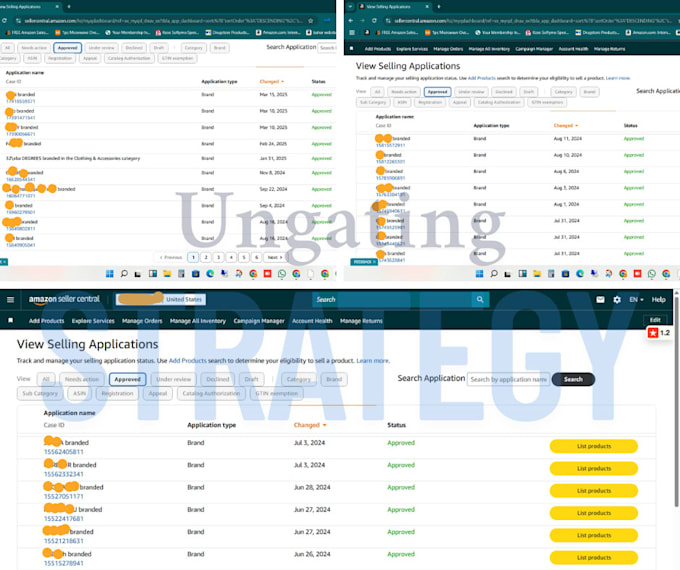
Task: Open the tab search chevron in top-right browser
Action: click(x=350, y=7)
